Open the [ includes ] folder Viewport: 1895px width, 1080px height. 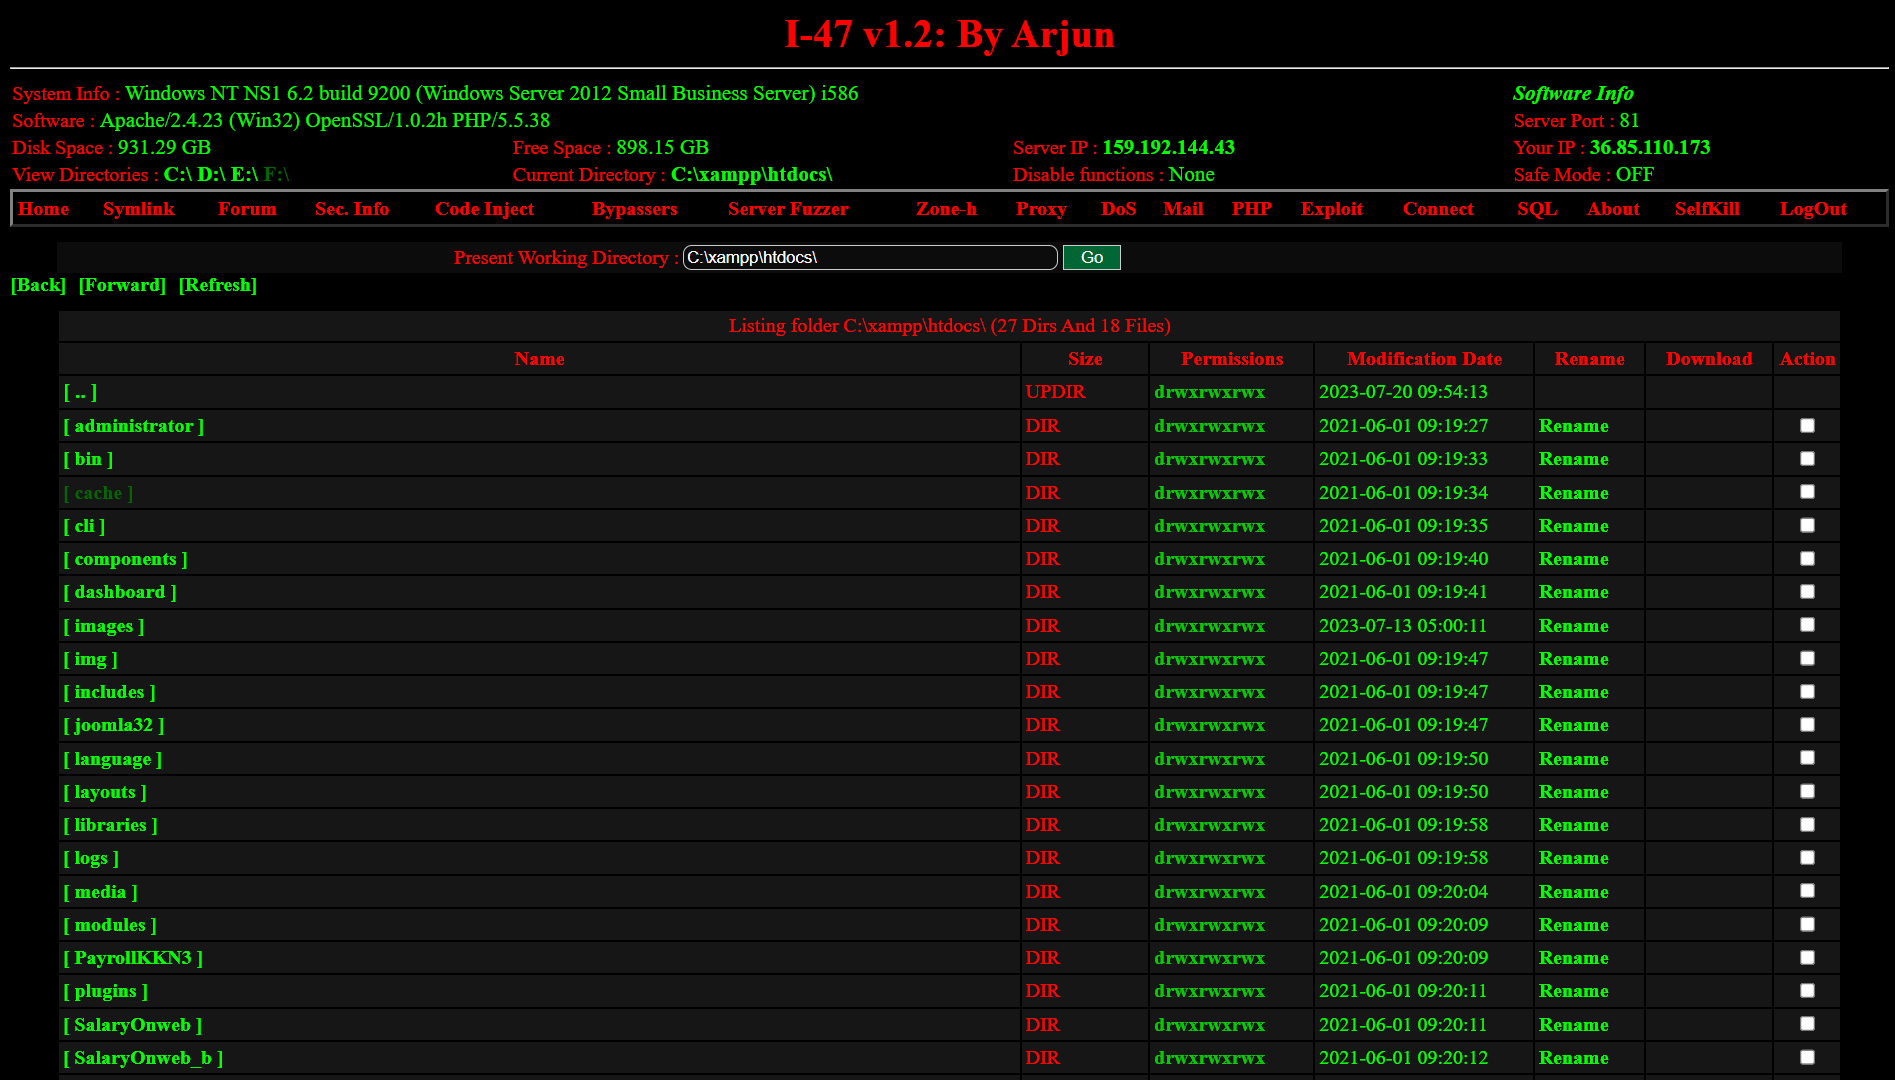pos(109,692)
